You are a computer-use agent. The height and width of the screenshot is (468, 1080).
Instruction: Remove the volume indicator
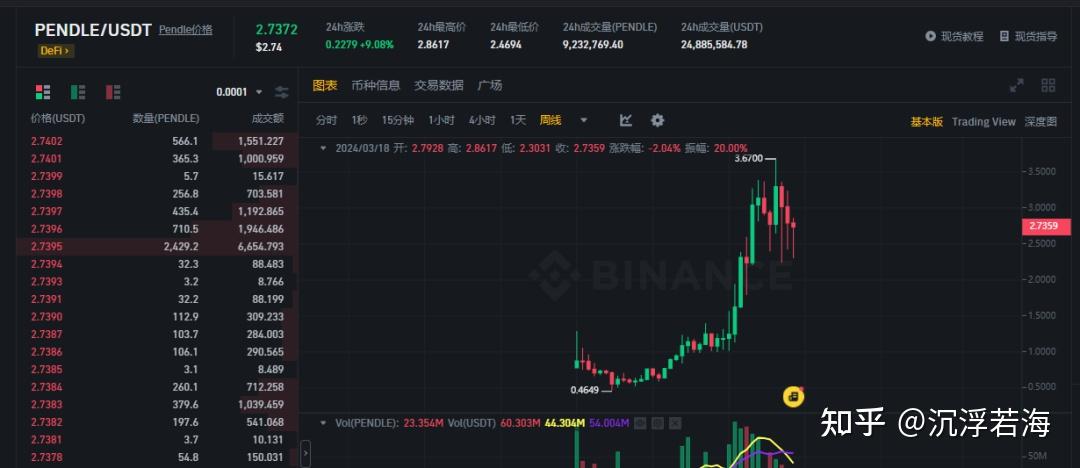click(675, 423)
